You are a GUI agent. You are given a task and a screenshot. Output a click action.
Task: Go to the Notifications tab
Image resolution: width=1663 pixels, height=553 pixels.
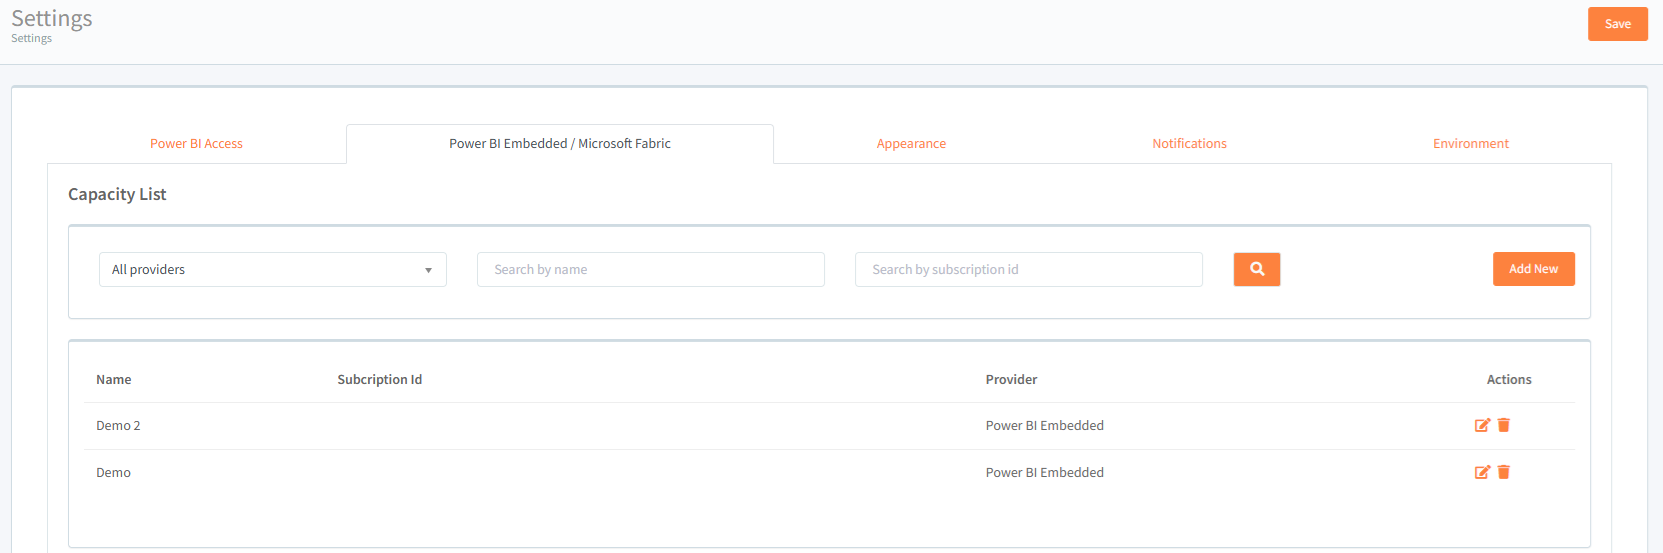[1189, 144]
